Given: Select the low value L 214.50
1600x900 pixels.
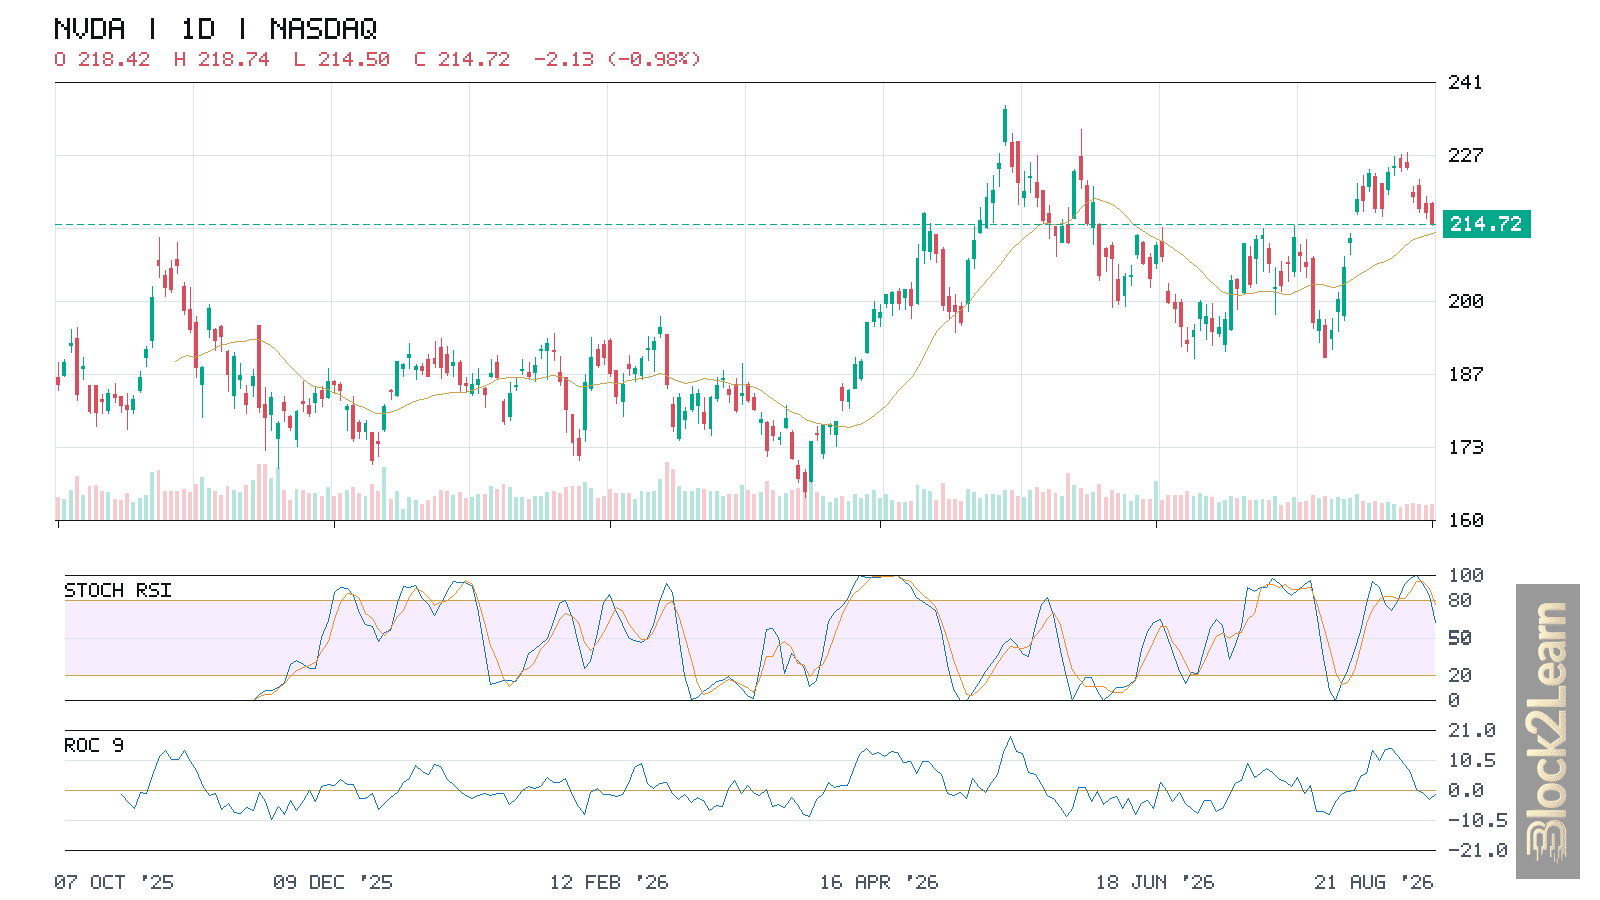Looking at the screenshot, I should [x=342, y=59].
